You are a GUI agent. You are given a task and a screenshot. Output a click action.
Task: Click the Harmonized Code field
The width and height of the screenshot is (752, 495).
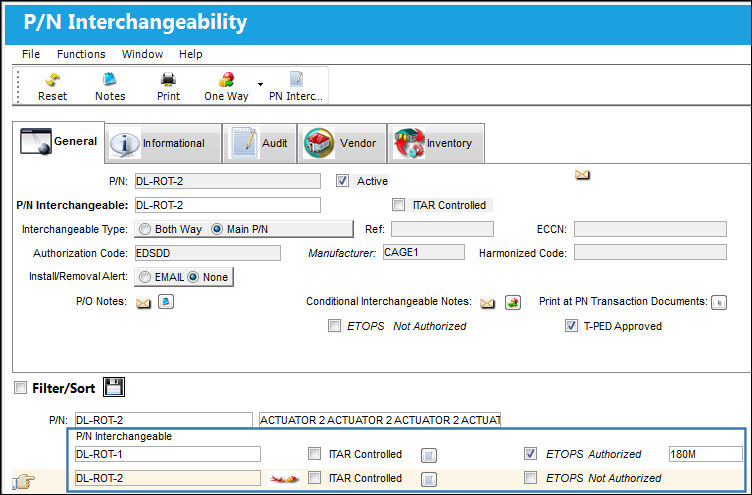(x=650, y=252)
